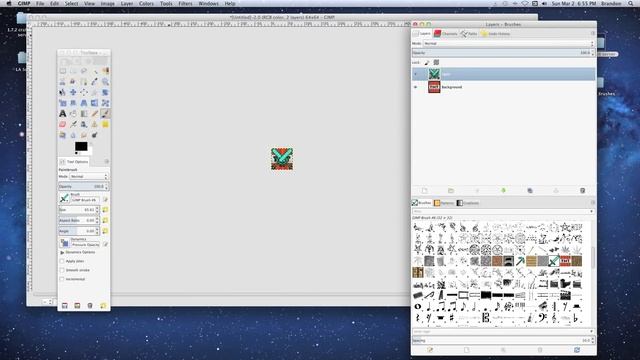Click the Dynamics preview button in Tool Options

(x=64, y=243)
